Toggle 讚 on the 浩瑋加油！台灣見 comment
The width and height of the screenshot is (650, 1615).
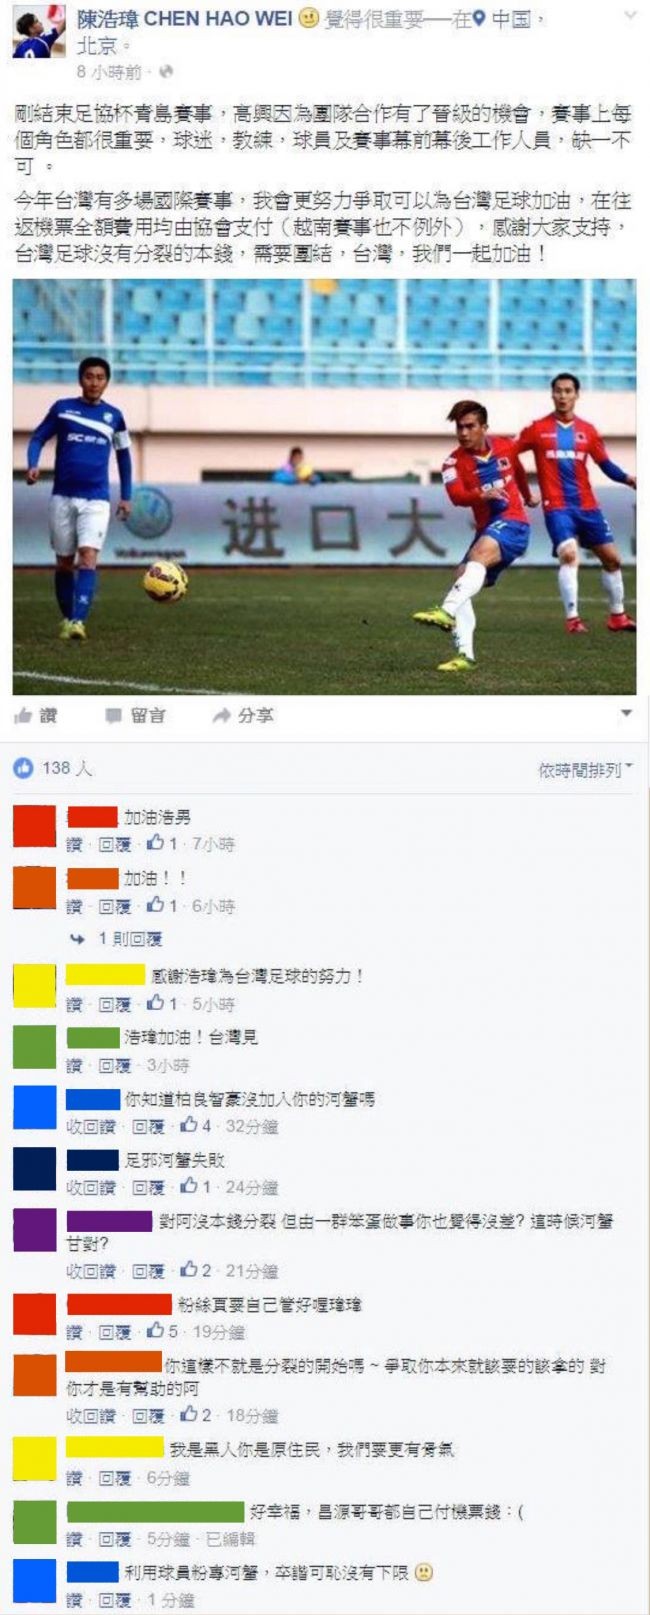[x=74, y=1065]
